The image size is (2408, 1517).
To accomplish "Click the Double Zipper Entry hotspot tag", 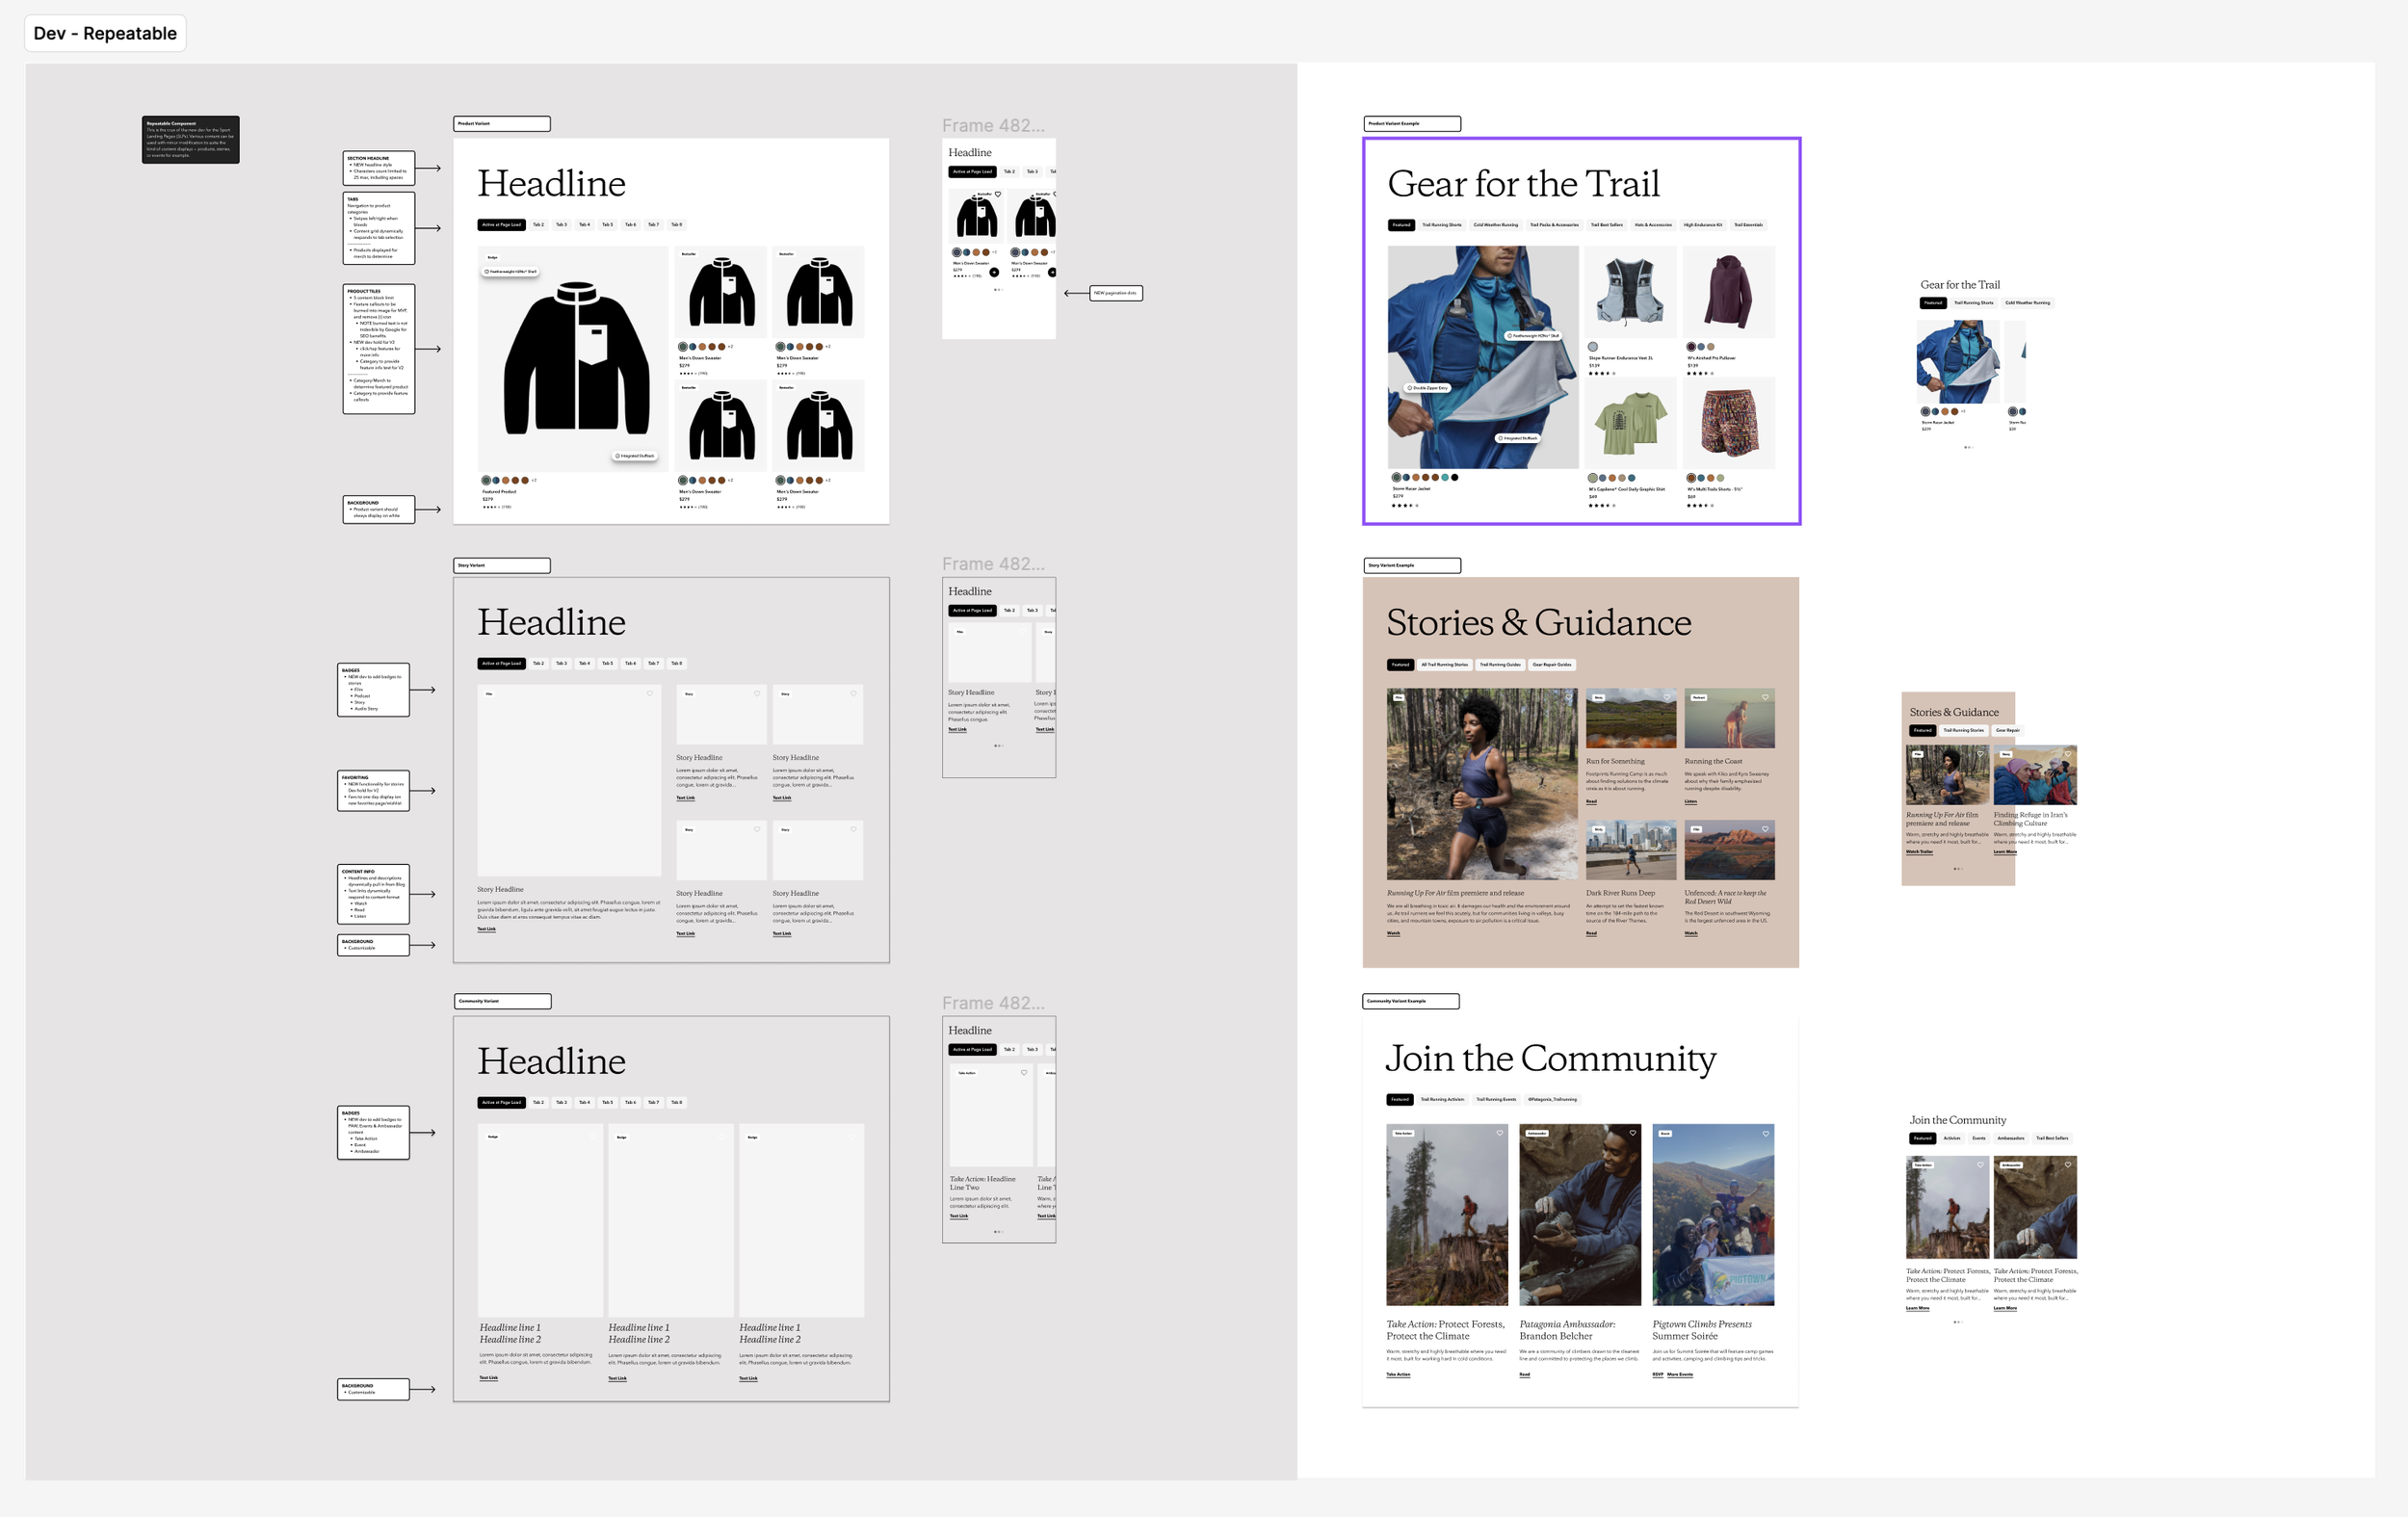I will tap(1427, 387).
